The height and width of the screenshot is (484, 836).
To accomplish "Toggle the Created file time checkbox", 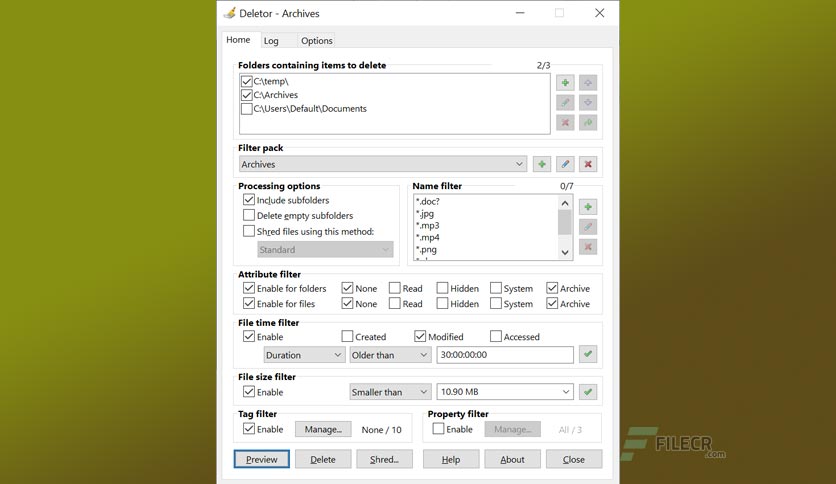I will click(347, 336).
